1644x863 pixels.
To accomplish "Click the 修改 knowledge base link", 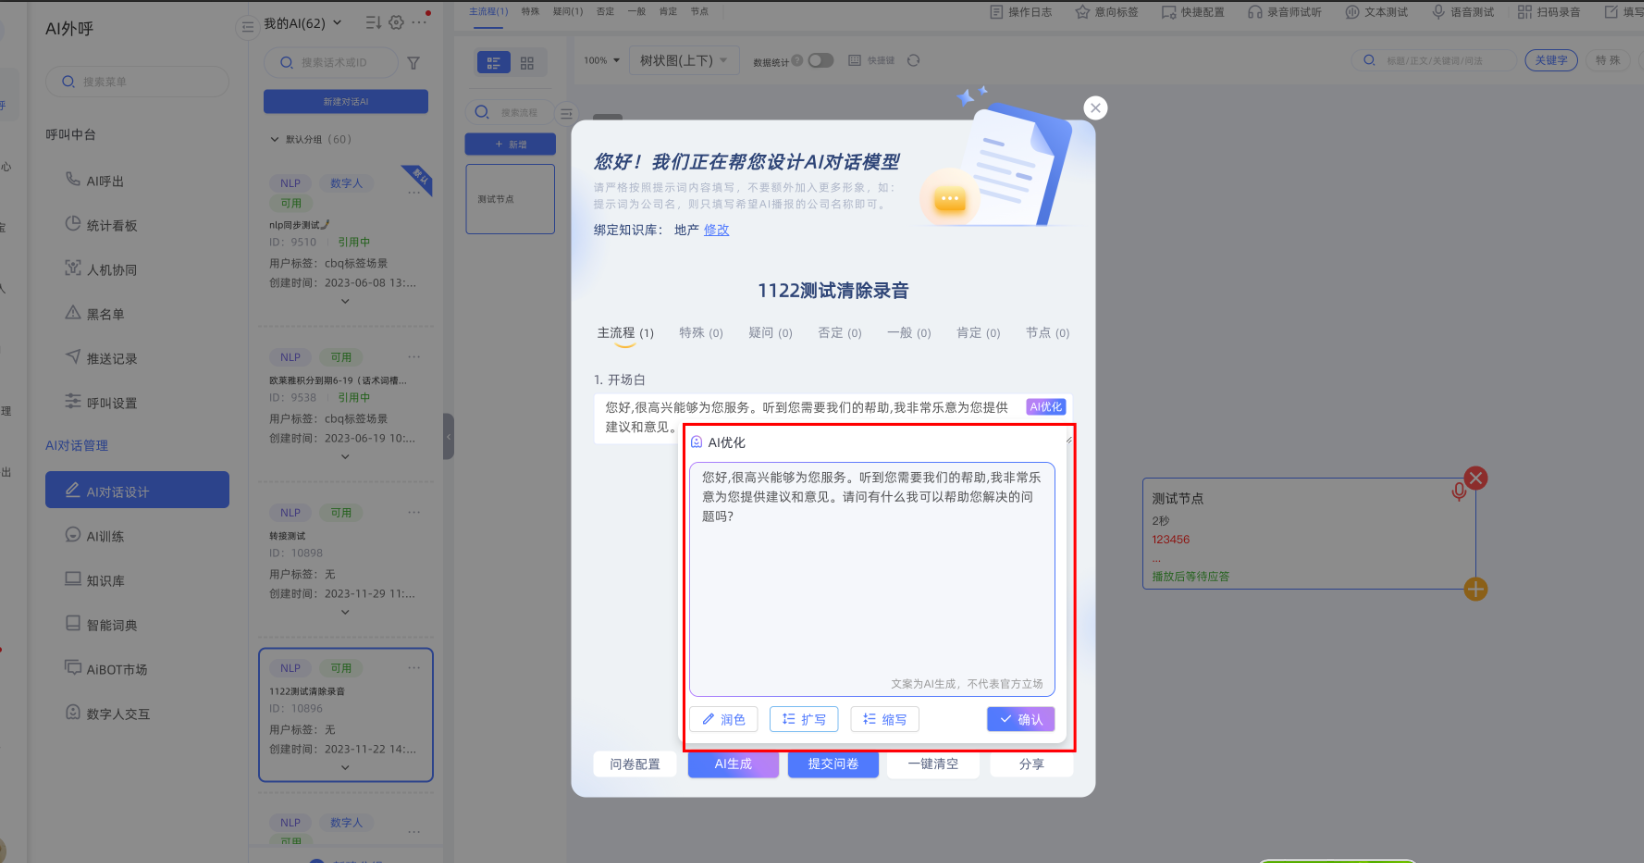I will 716,230.
